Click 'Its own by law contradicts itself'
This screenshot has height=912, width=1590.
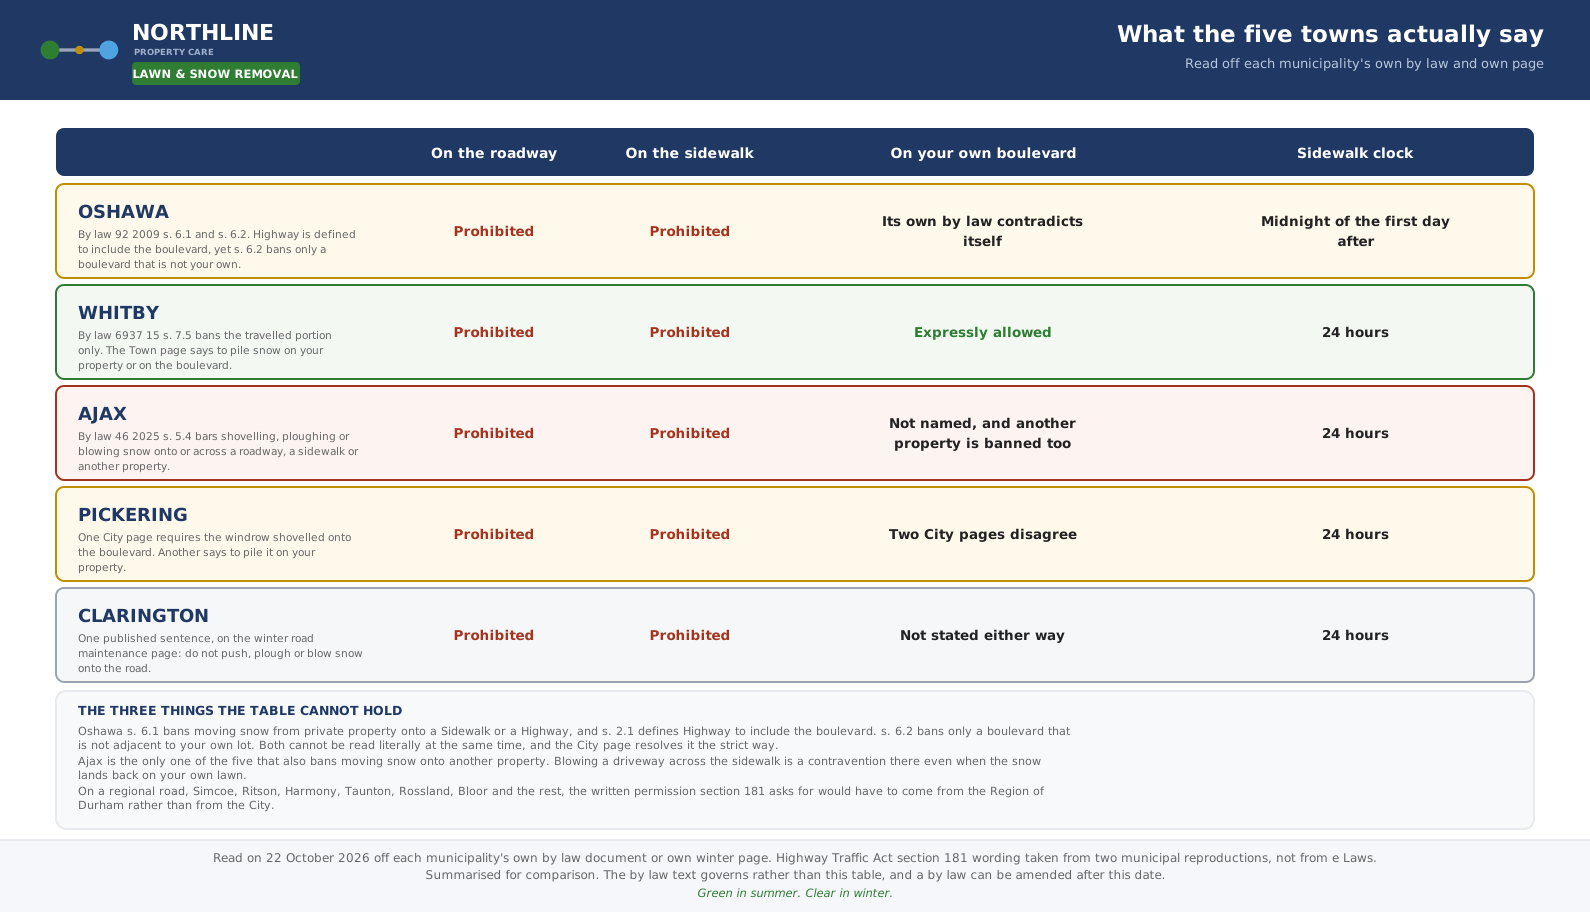983,231
